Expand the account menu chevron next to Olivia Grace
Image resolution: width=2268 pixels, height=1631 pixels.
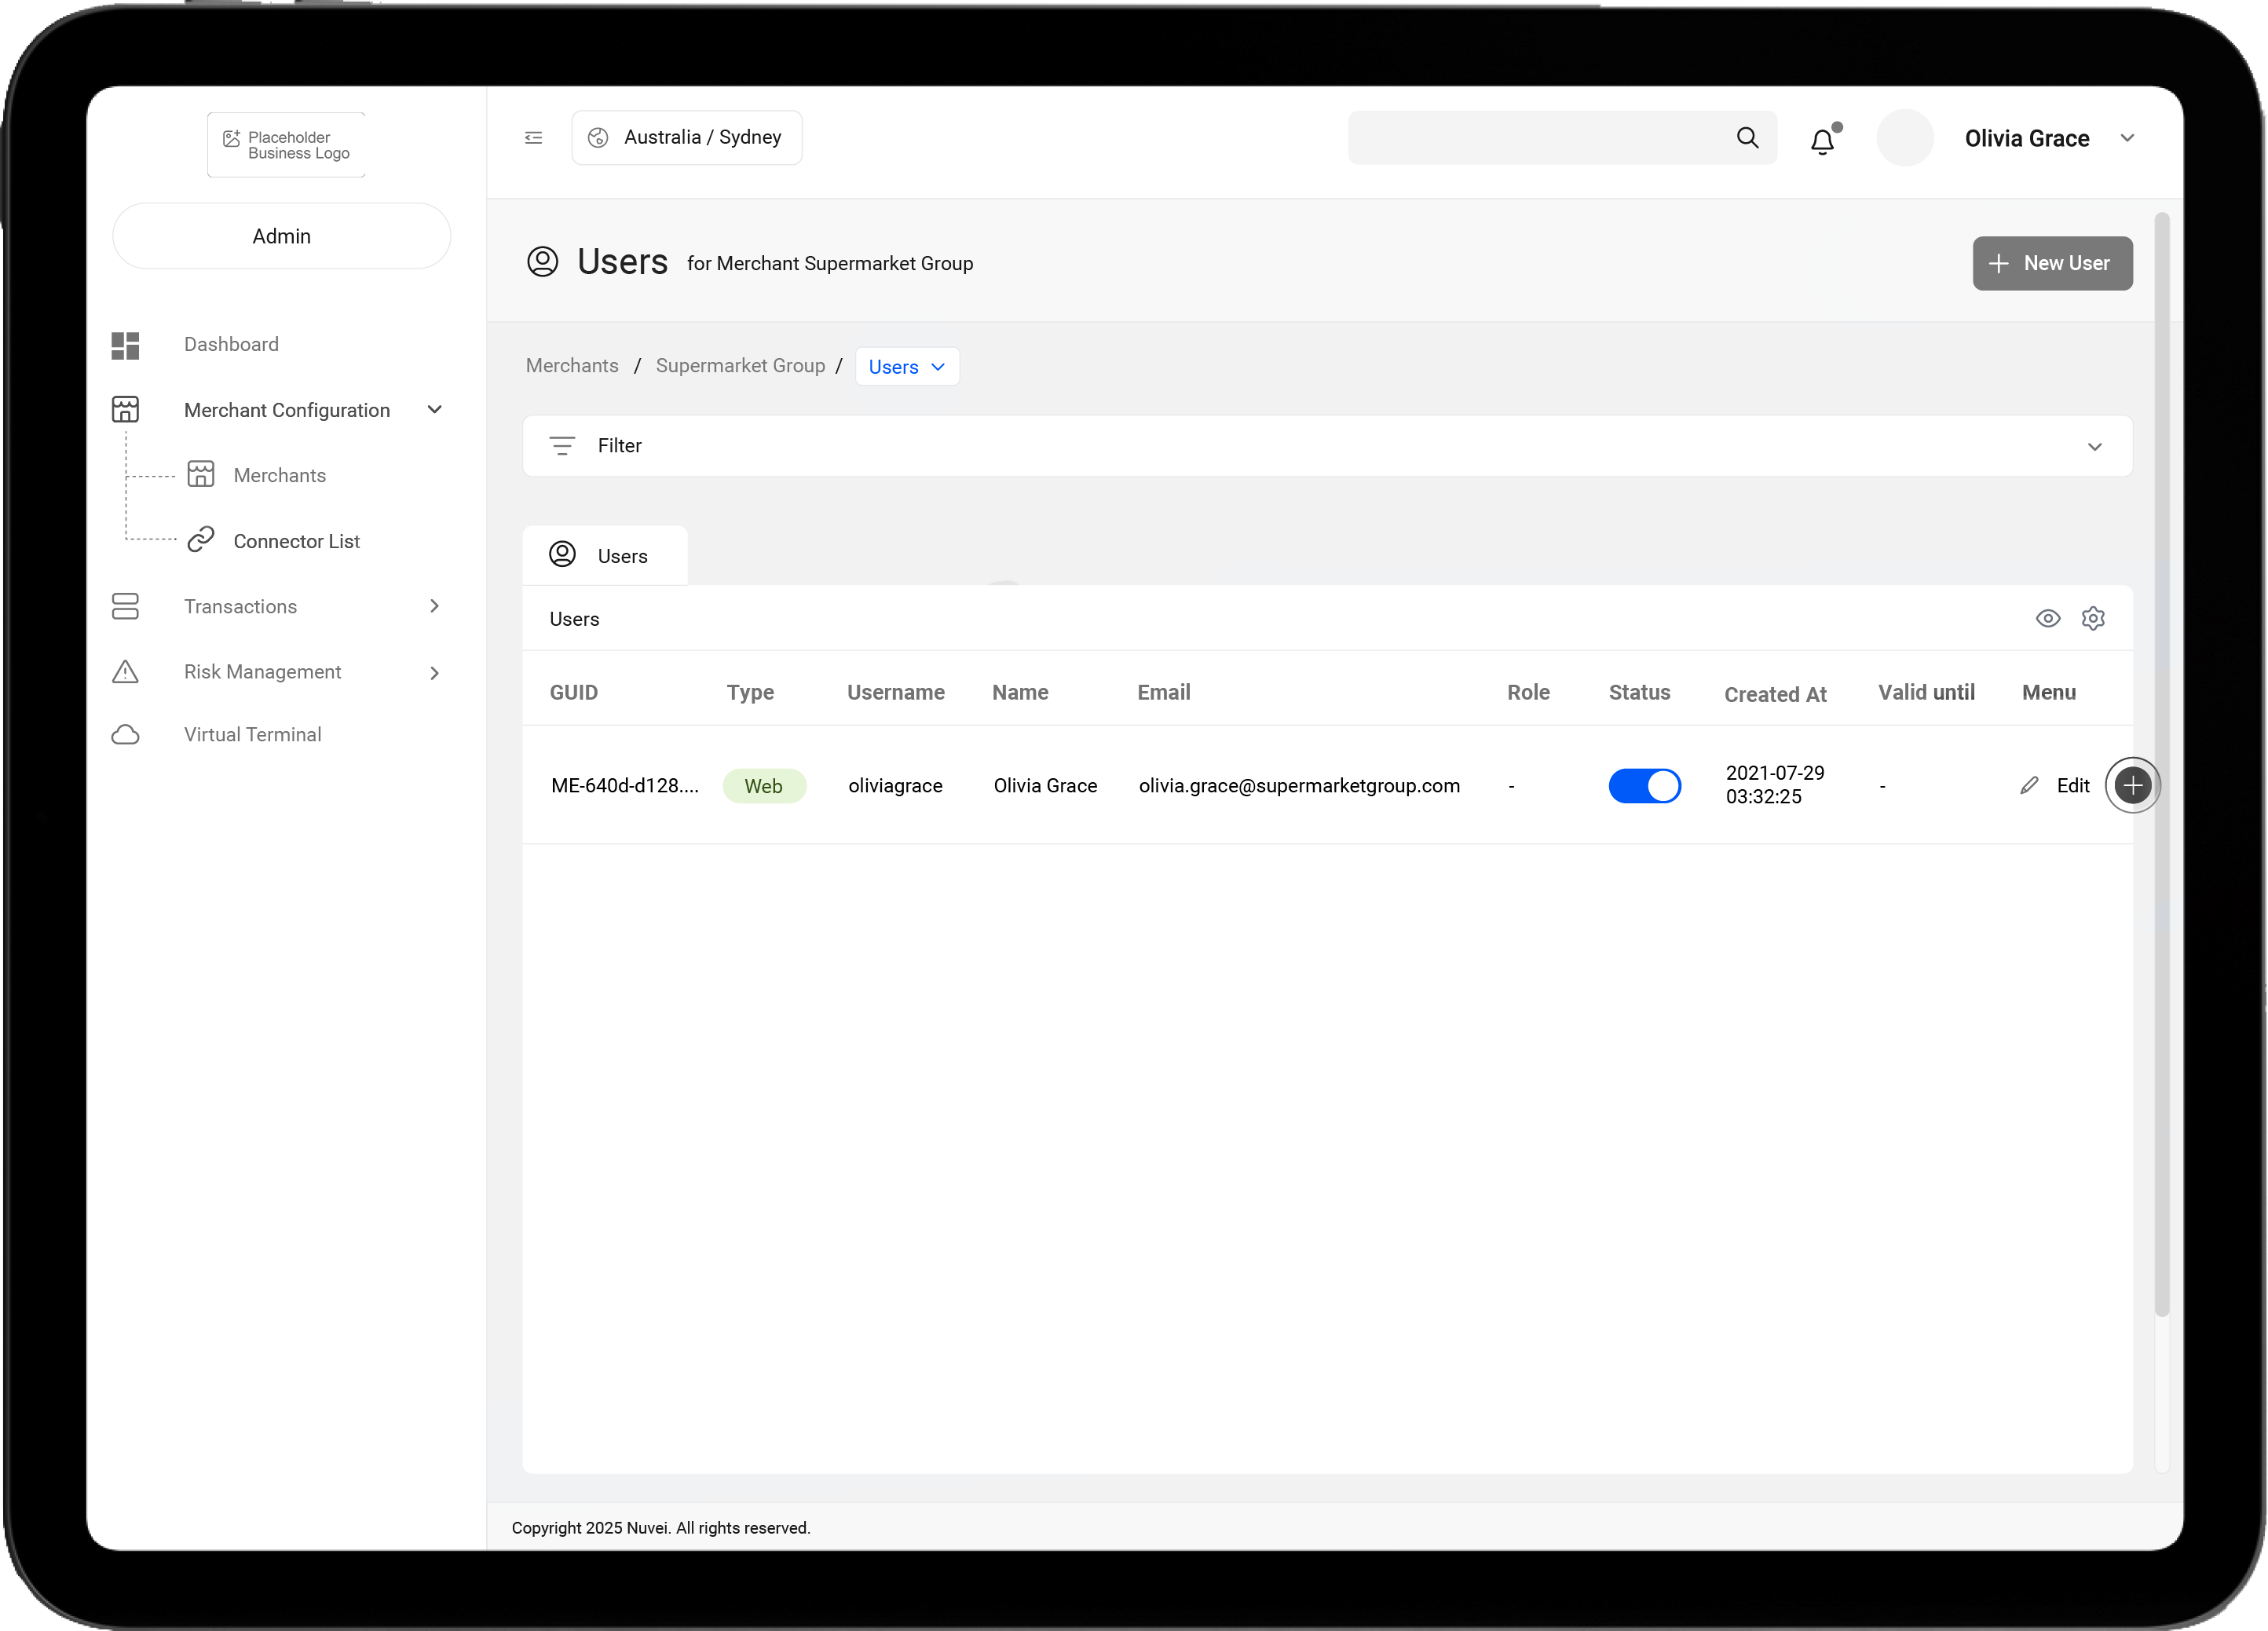click(x=2128, y=138)
